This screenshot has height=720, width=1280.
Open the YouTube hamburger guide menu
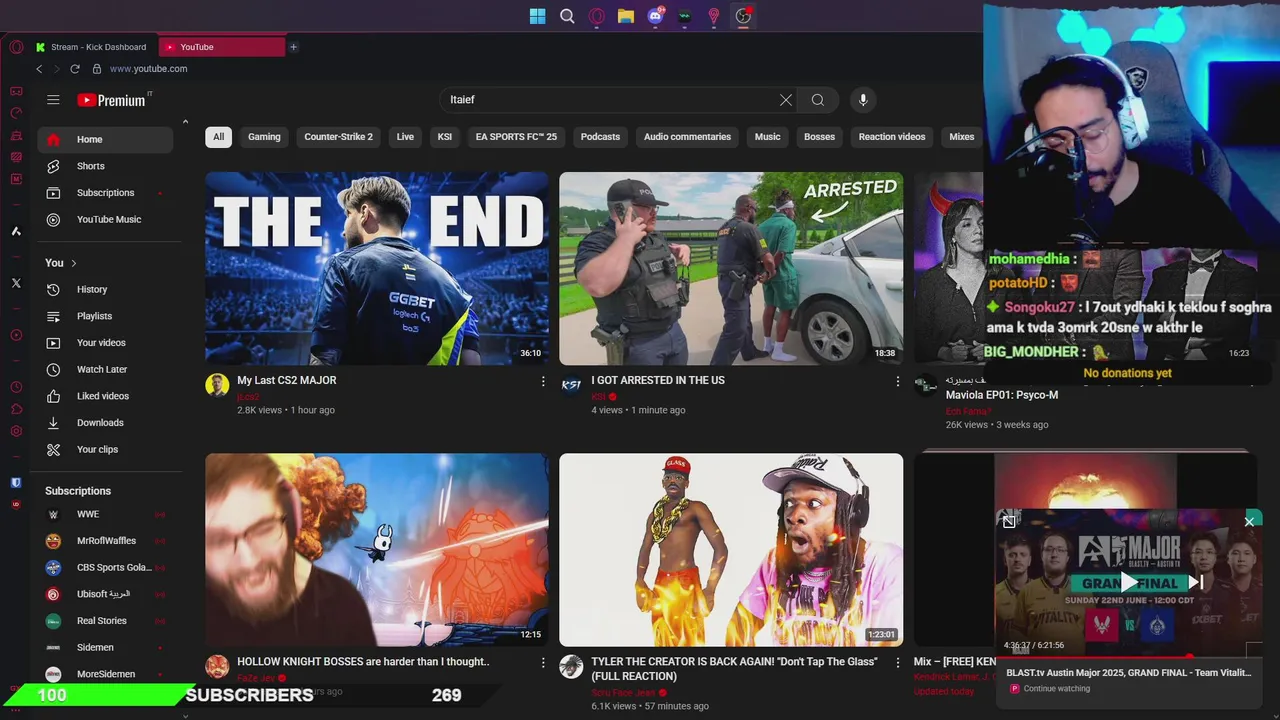coord(53,100)
